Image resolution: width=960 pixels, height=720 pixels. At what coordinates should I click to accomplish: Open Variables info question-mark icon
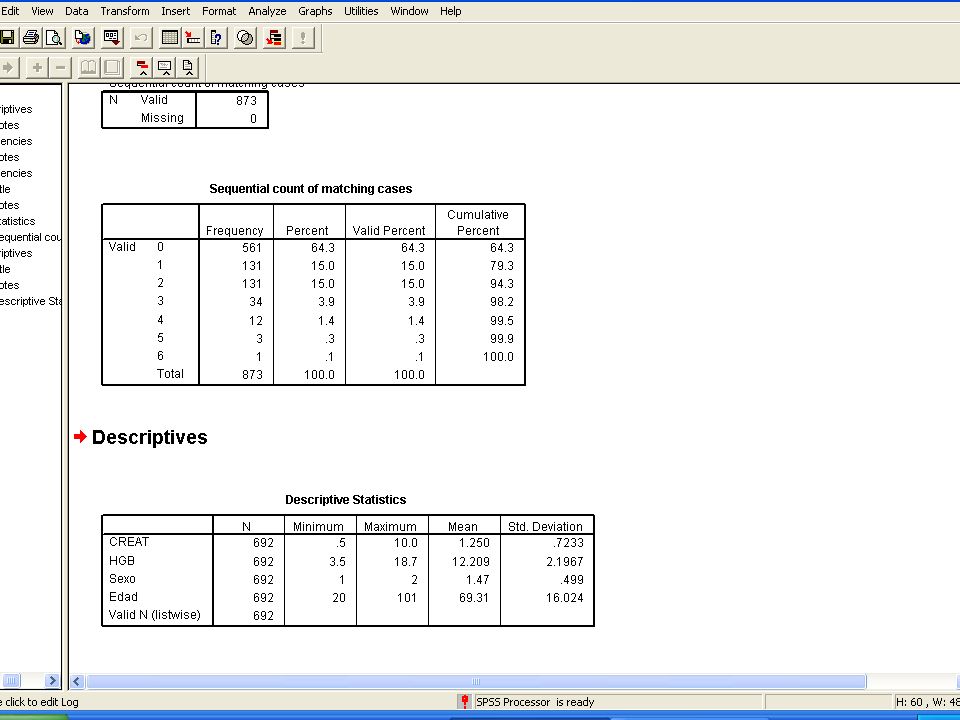tap(216, 38)
